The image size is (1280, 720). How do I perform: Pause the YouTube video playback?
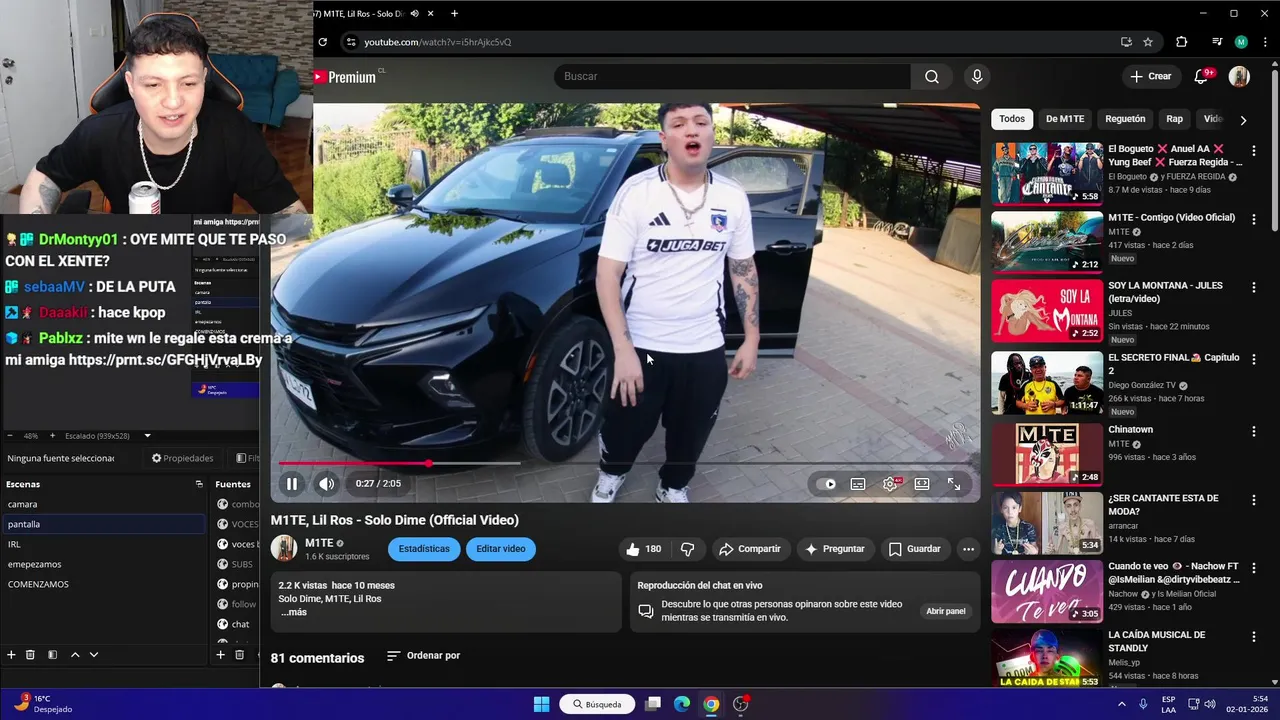[x=292, y=484]
